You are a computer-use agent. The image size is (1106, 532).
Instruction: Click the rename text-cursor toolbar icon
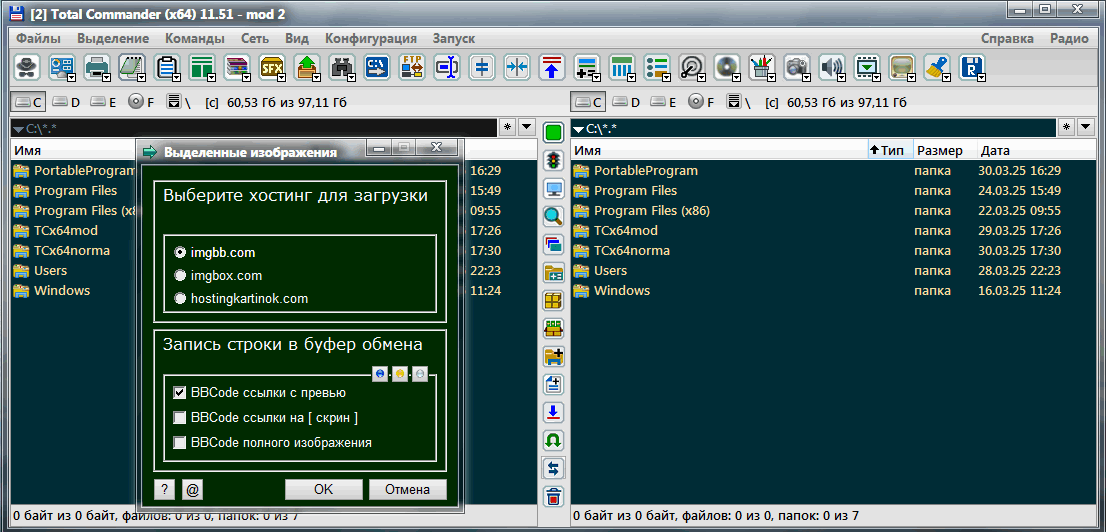click(446, 67)
